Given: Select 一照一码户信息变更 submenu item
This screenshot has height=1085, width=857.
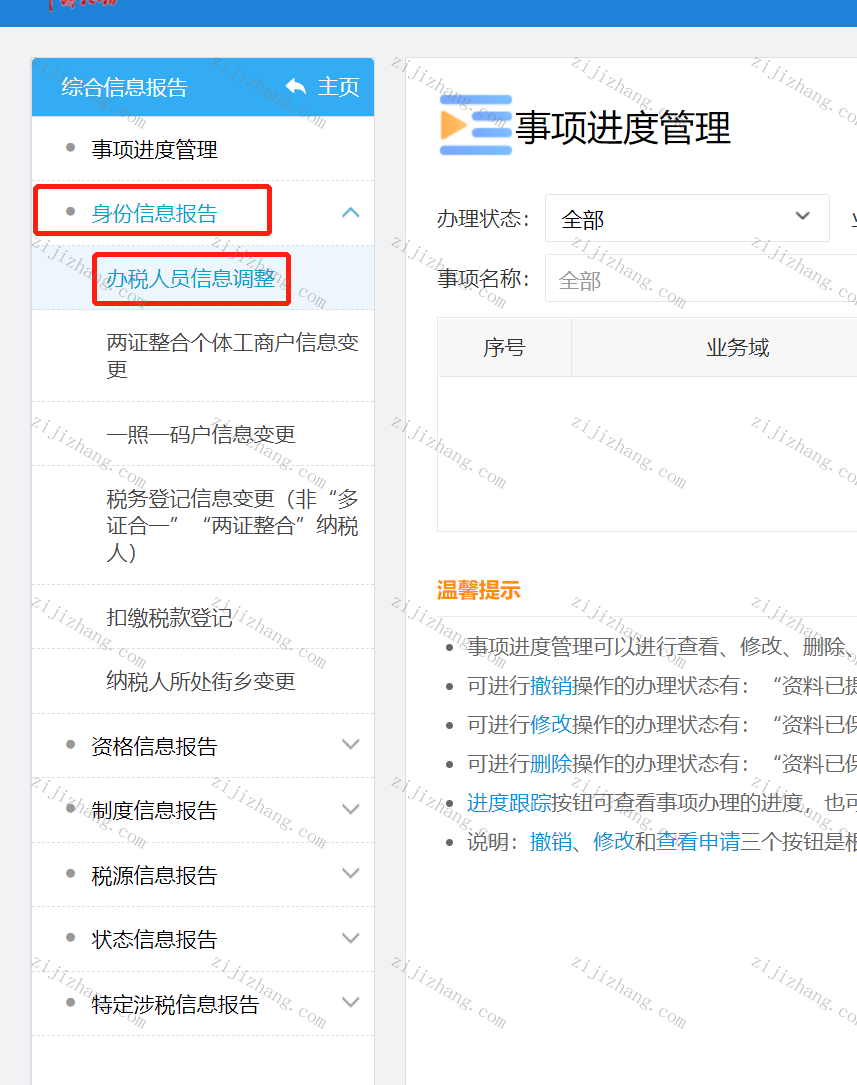Looking at the screenshot, I should [x=201, y=435].
